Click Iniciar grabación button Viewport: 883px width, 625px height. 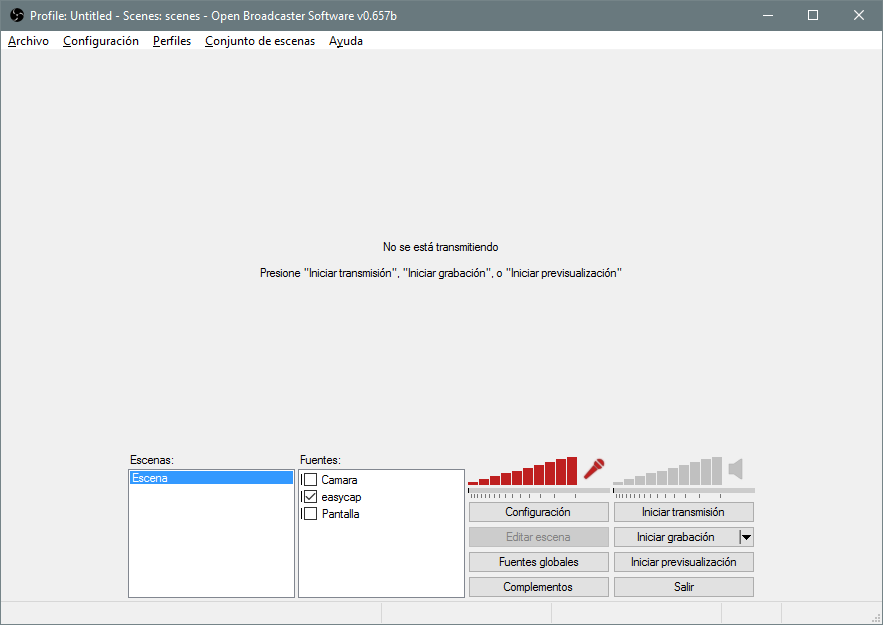676,537
